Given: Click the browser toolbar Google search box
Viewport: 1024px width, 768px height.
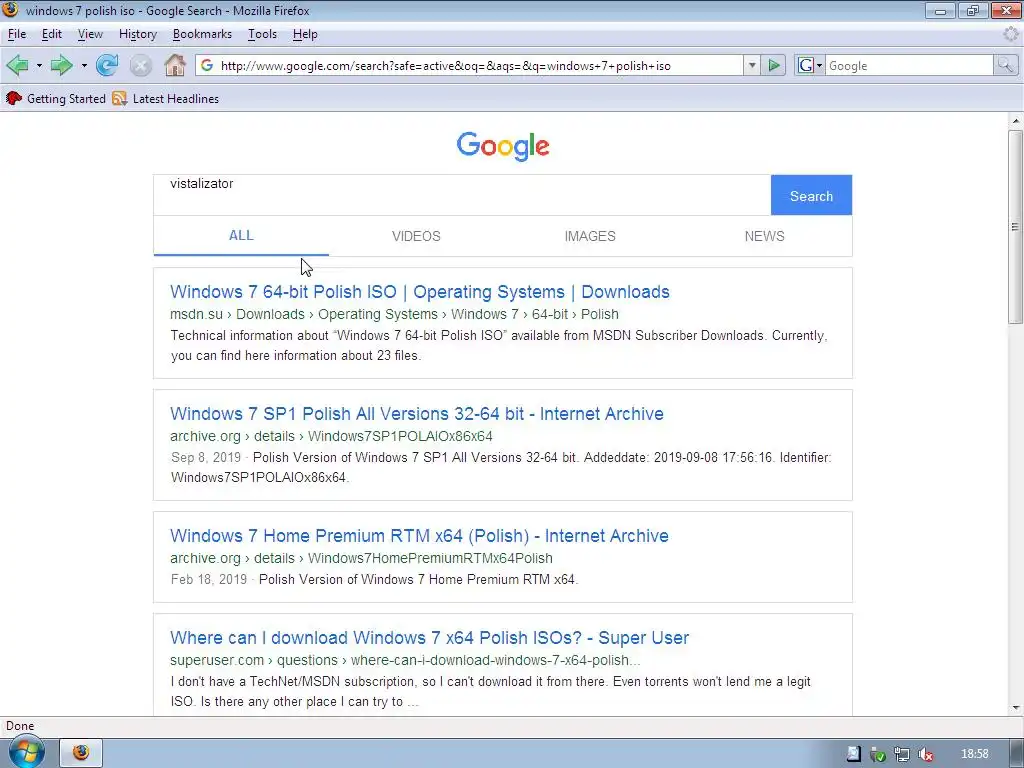Looking at the screenshot, I should coord(910,65).
